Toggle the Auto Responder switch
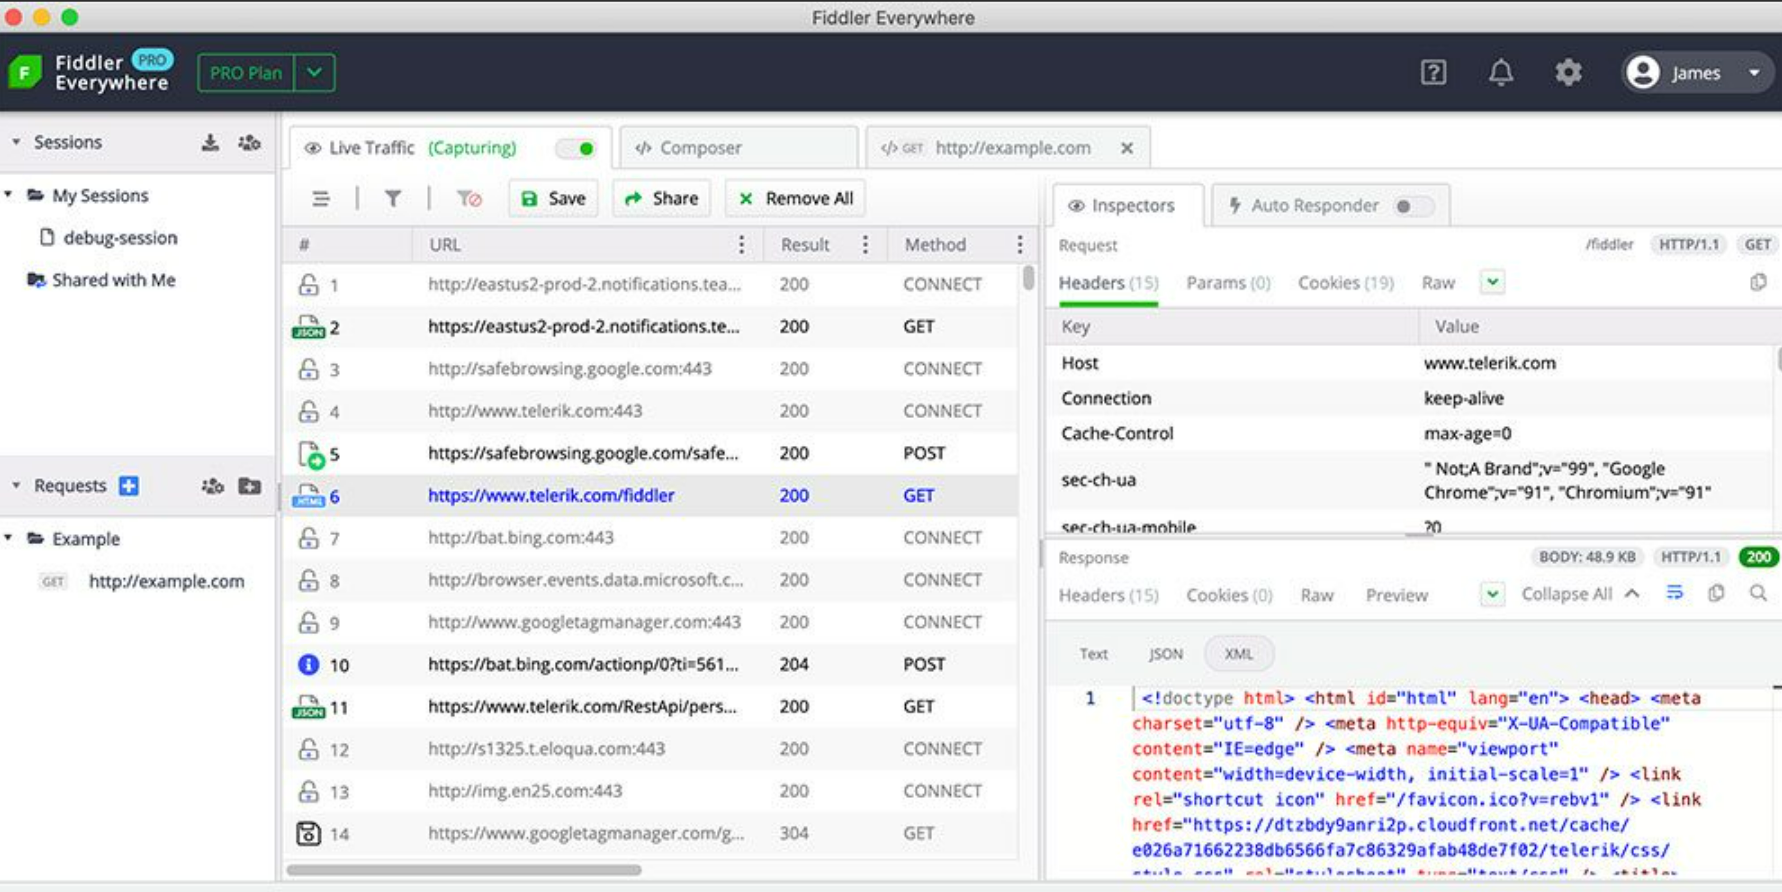1782x892 pixels. [x=1414, y=206]
